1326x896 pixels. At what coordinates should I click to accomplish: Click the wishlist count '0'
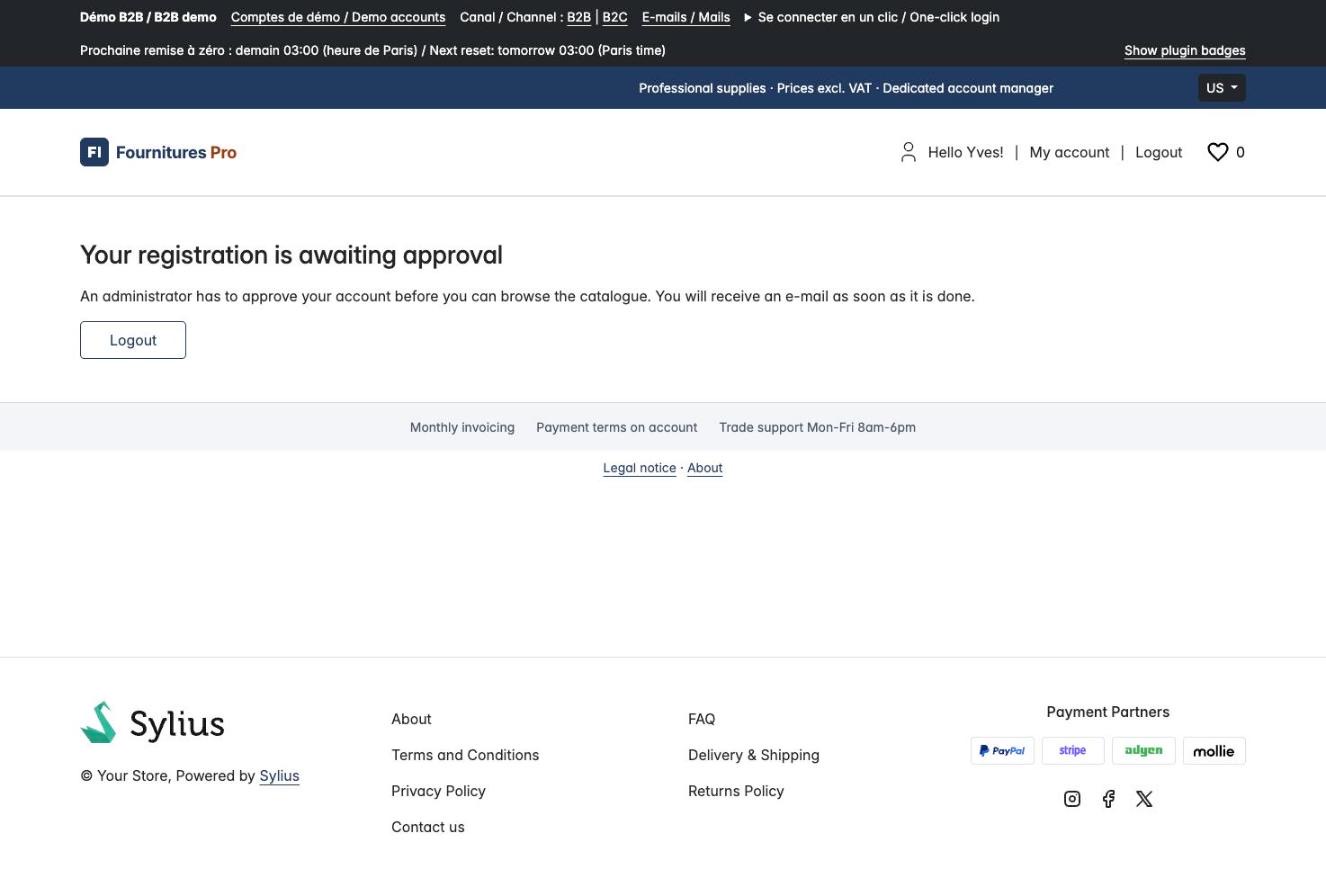(x=1240, y=152)
